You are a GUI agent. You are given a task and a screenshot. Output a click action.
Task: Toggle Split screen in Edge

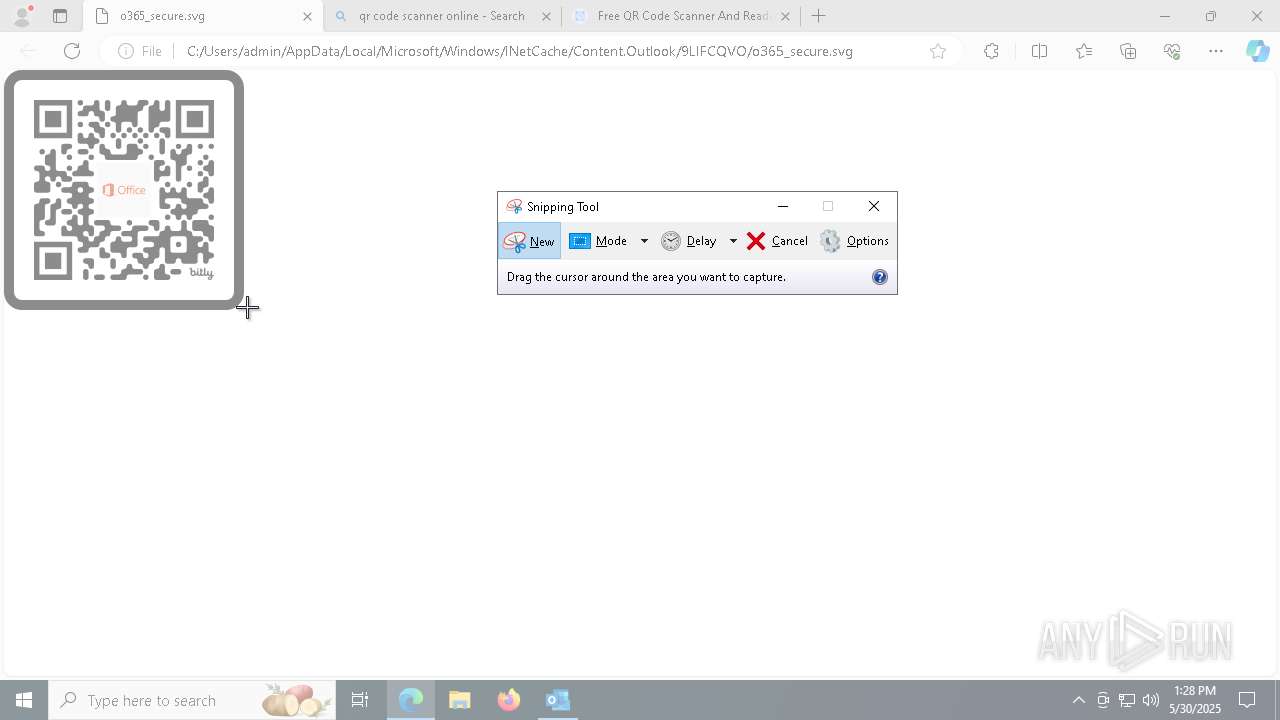[1039, 51]
